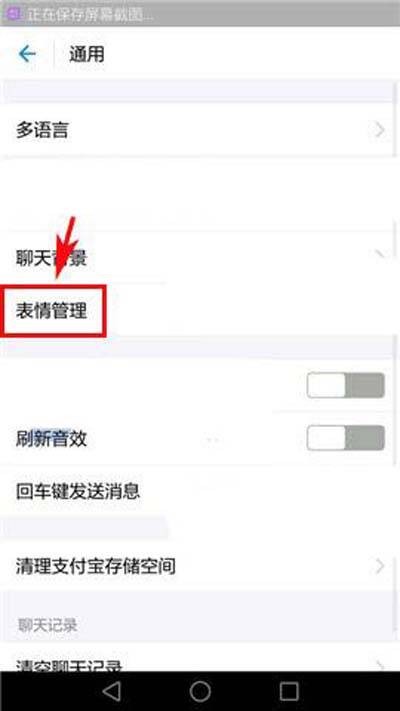Tap the 通用 page title
Screen dimensions: 400x711
pyautogui.click(x=87, y=54)
